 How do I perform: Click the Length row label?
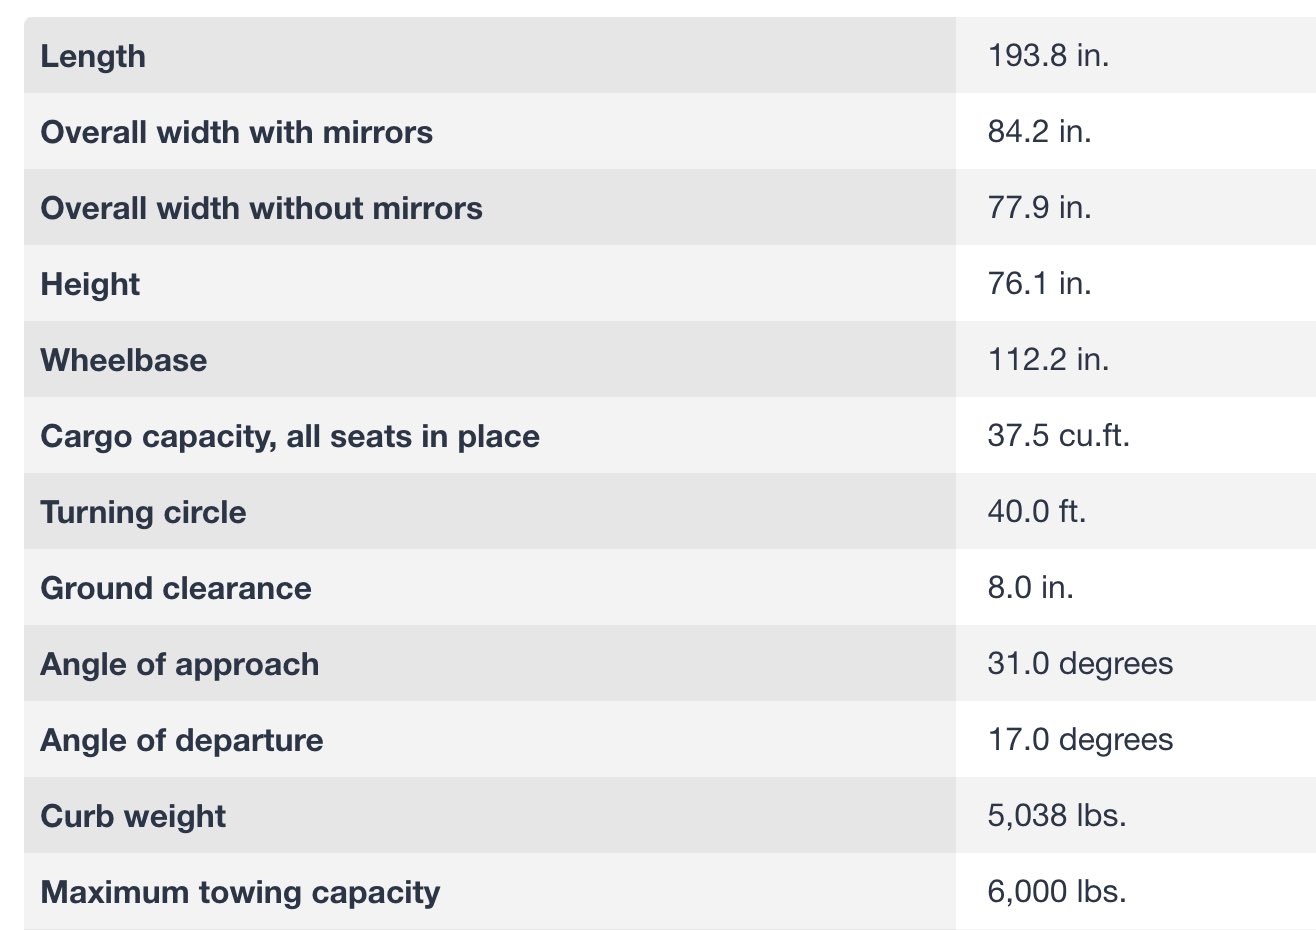tap(93, 56)
